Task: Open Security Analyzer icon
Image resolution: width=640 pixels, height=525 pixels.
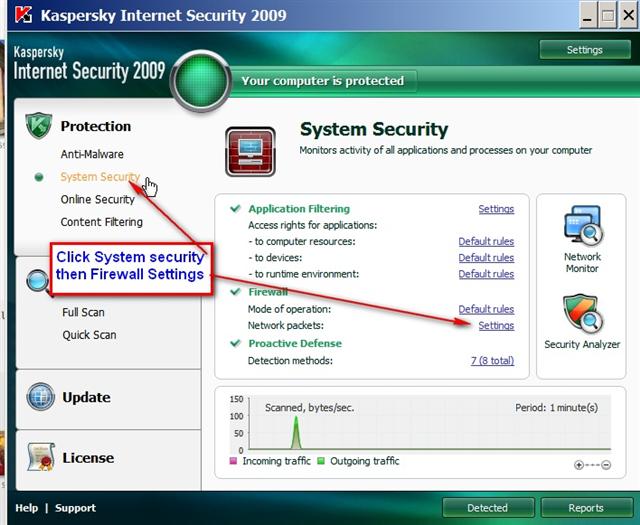Action: point(582,314)
